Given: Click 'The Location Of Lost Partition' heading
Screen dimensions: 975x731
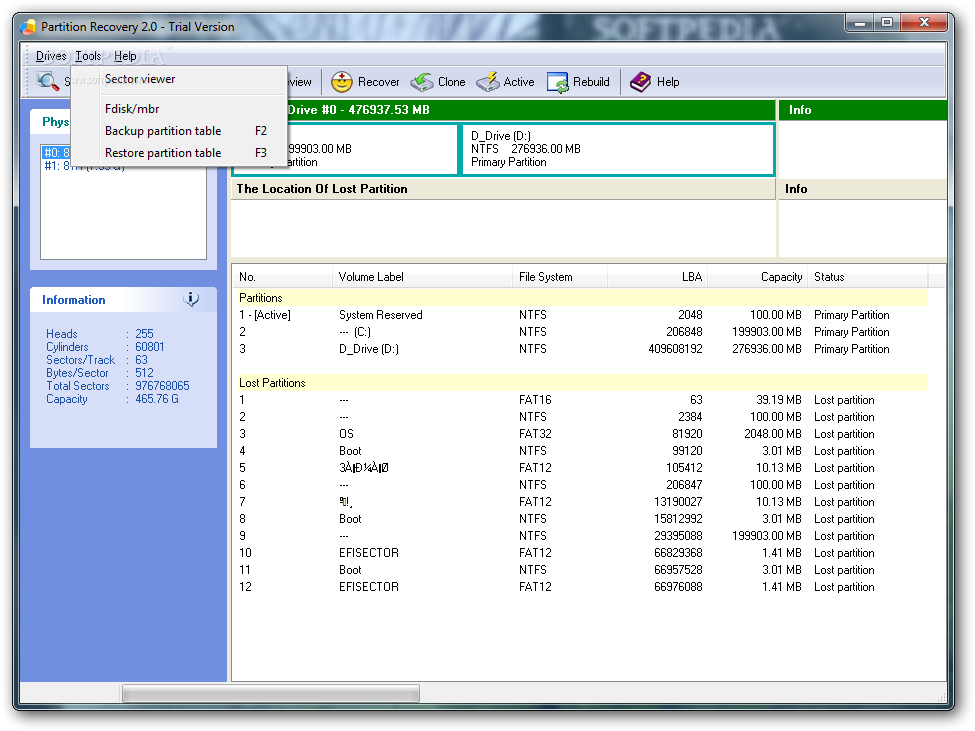Looking at the screenshot, I should tap(322, 189).
